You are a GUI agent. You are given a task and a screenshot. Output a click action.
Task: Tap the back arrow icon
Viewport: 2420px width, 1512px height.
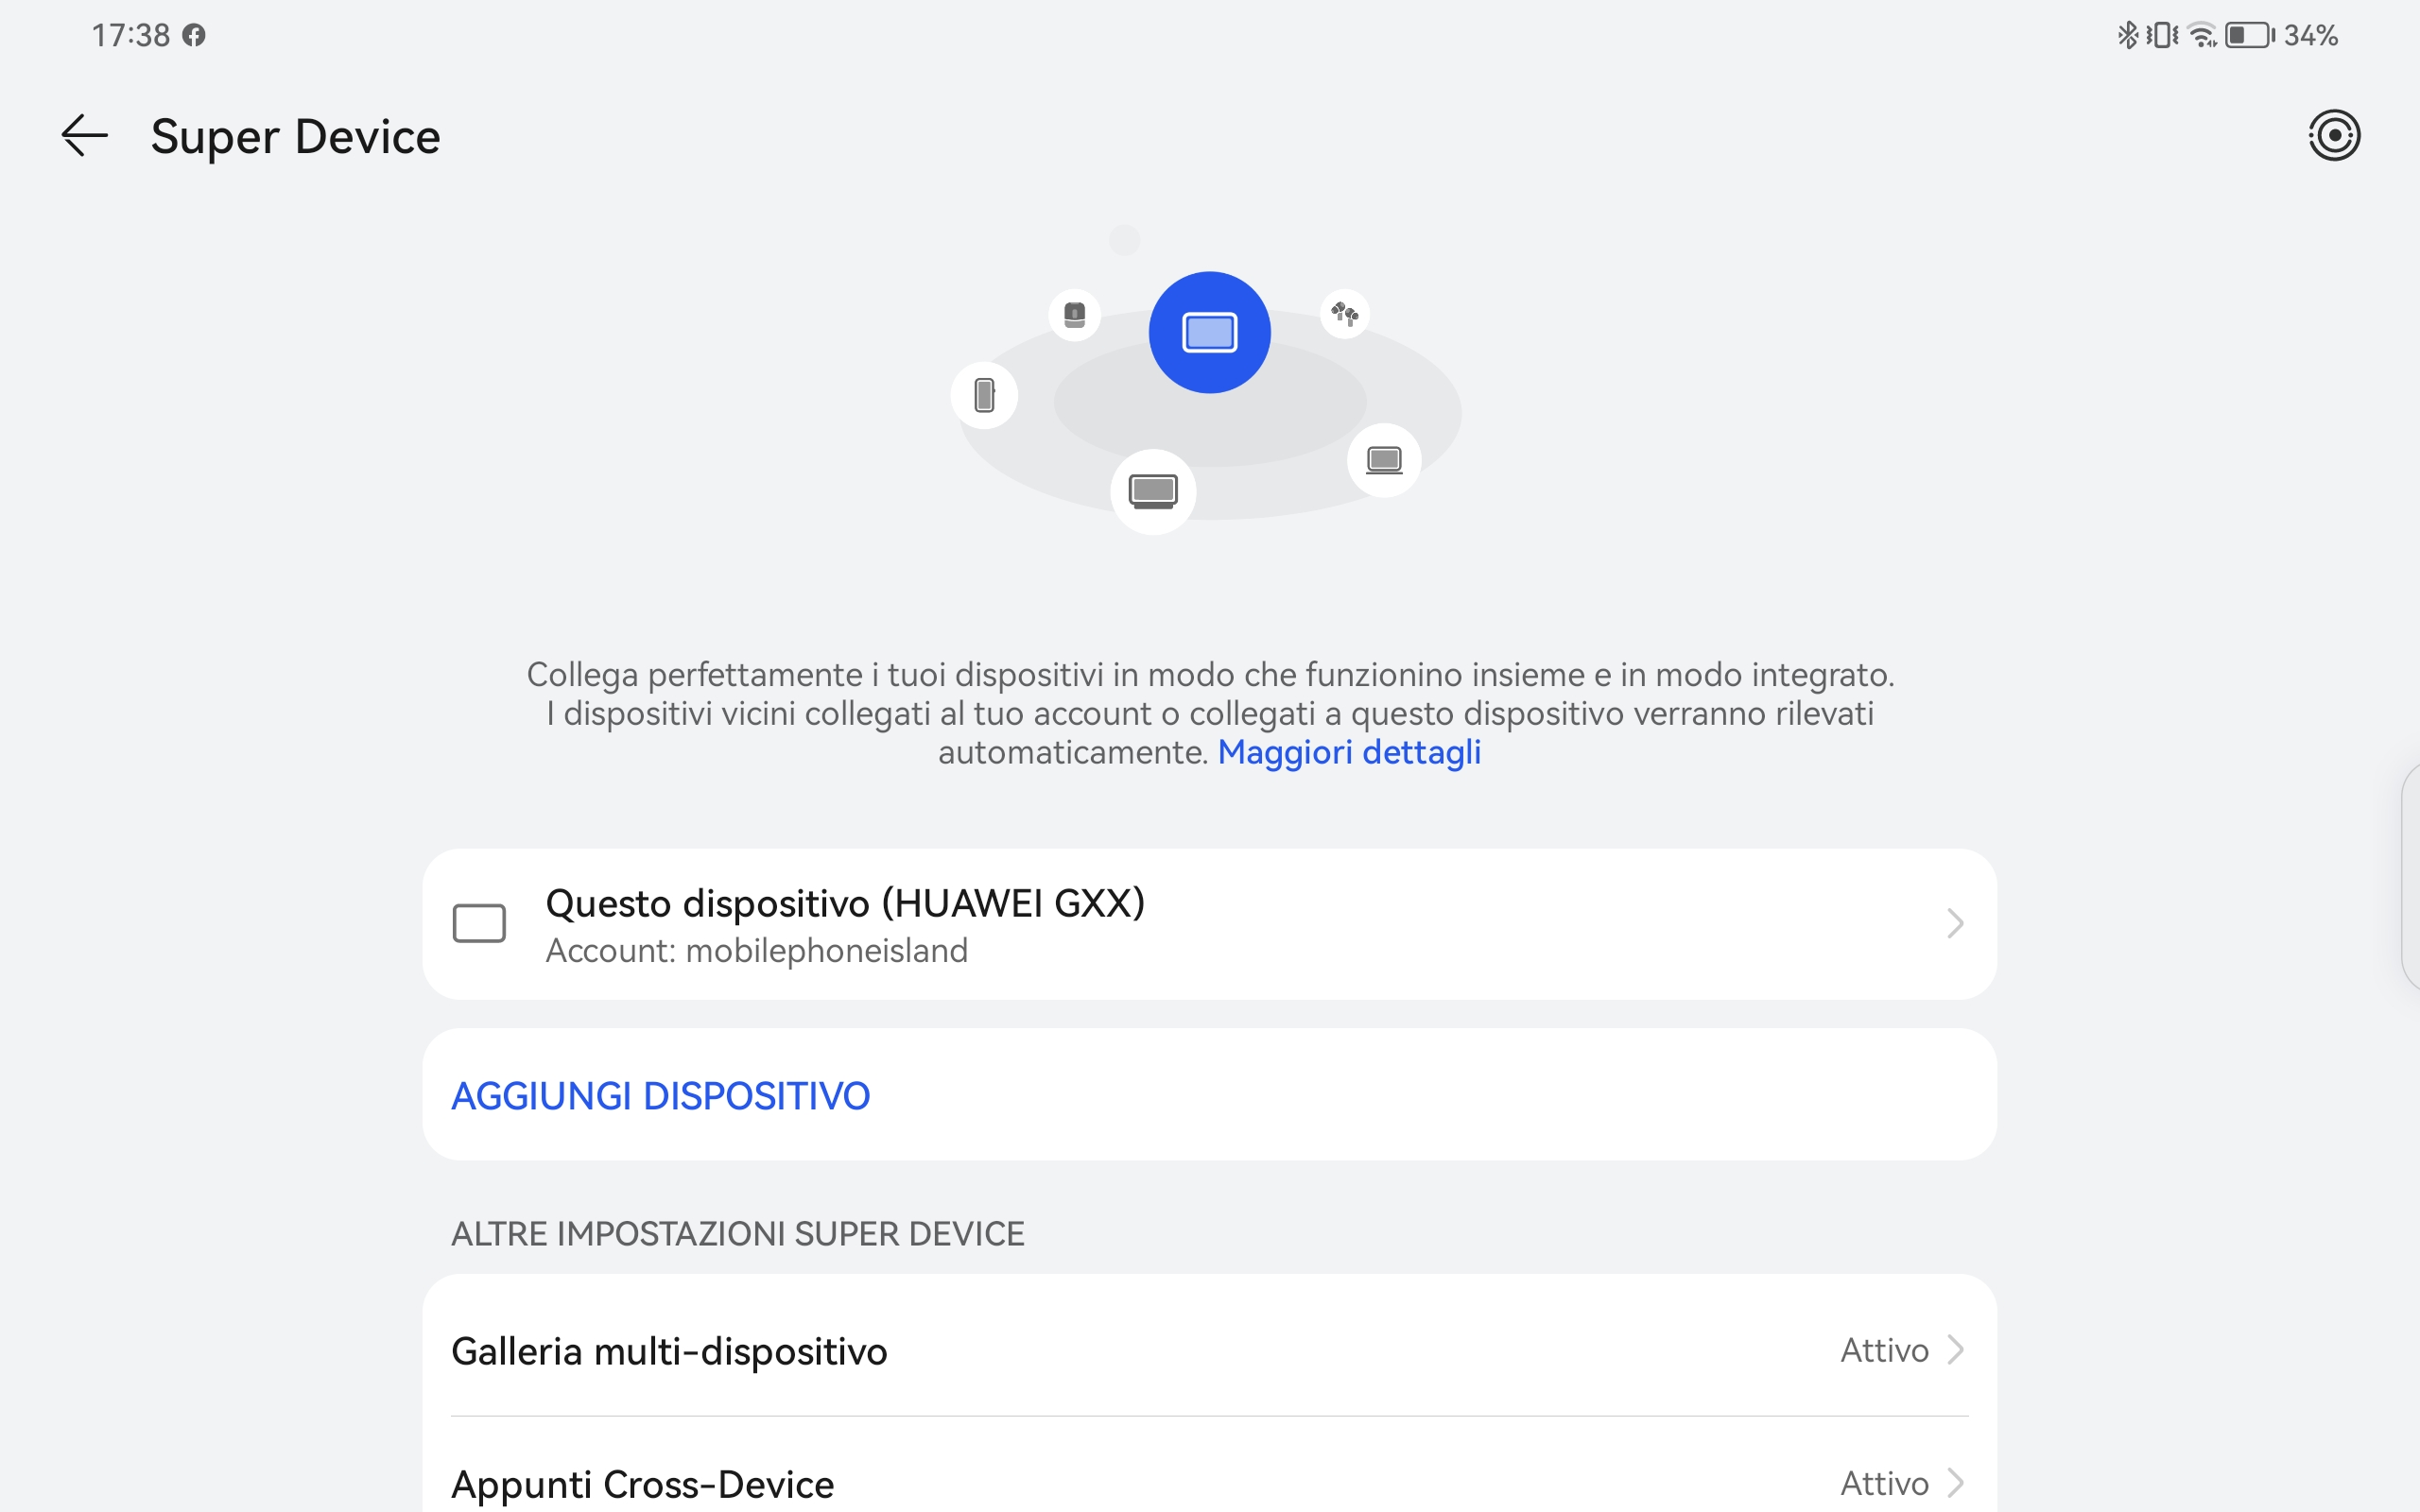pos(85,135)
